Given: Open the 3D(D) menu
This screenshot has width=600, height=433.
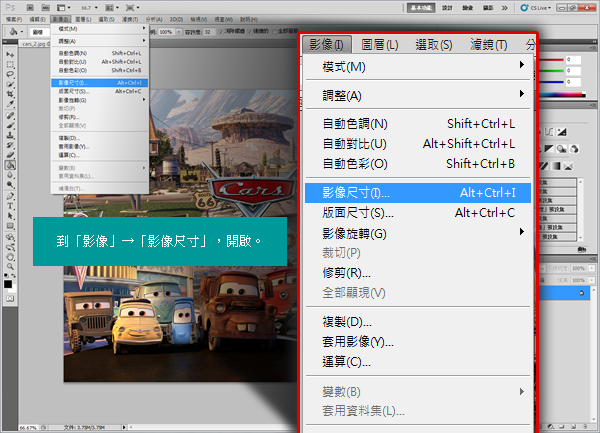Looking at the screenshot, I should pyautogui.click(x=176, y=19).
